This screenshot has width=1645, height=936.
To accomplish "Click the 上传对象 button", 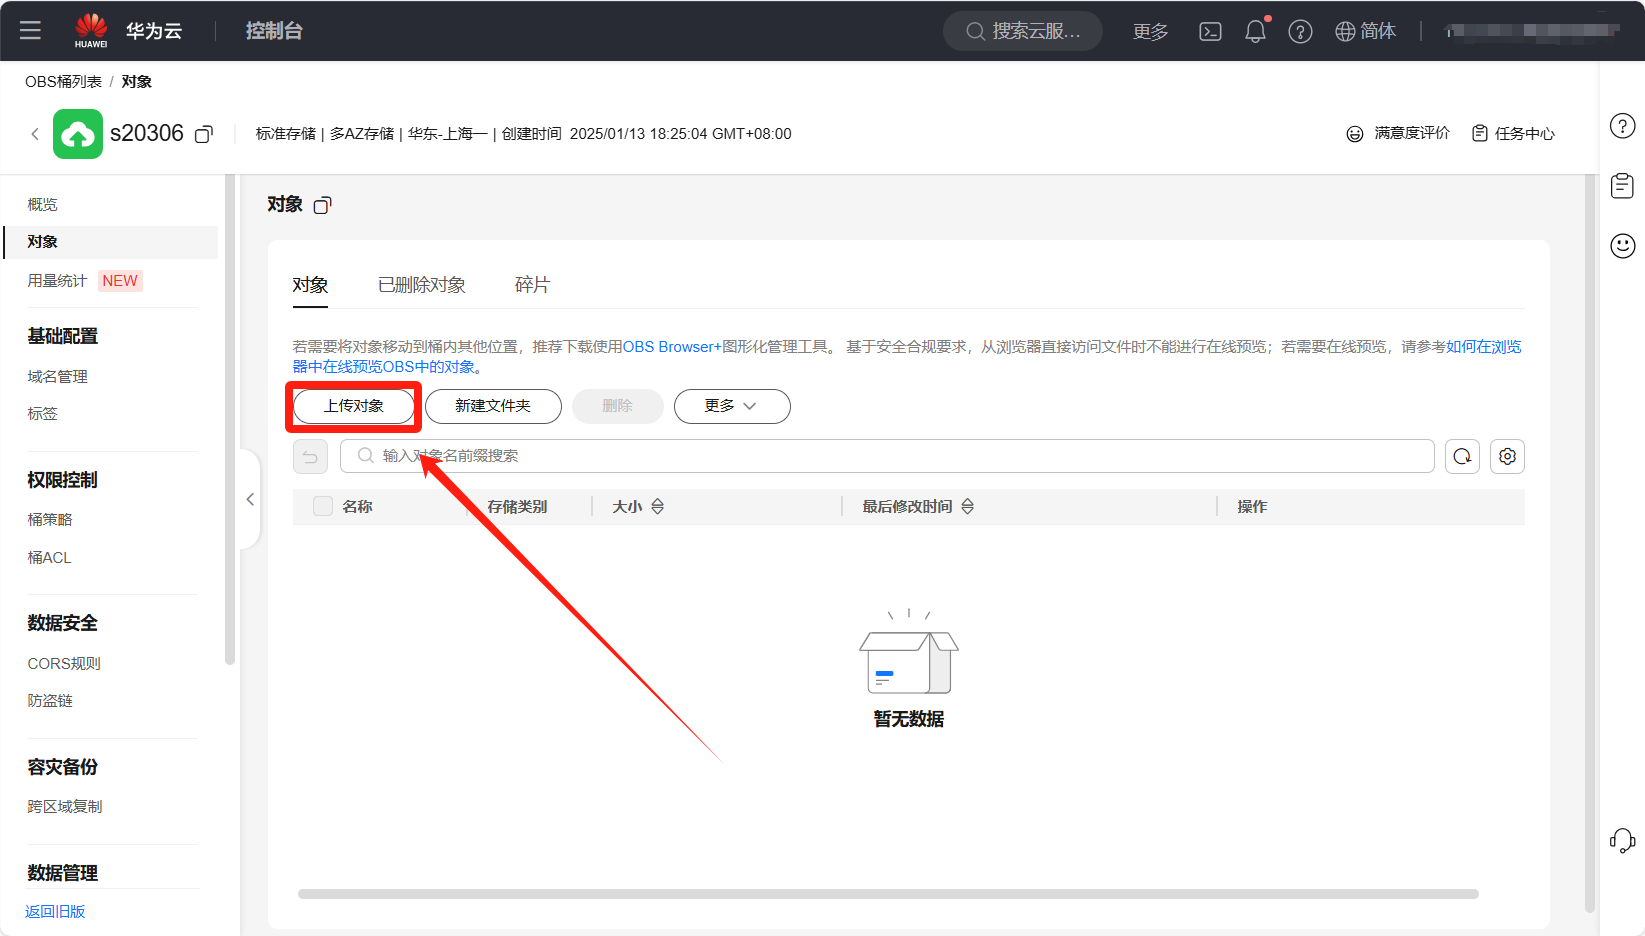I will pyautogui.click(x=353, y=406).
